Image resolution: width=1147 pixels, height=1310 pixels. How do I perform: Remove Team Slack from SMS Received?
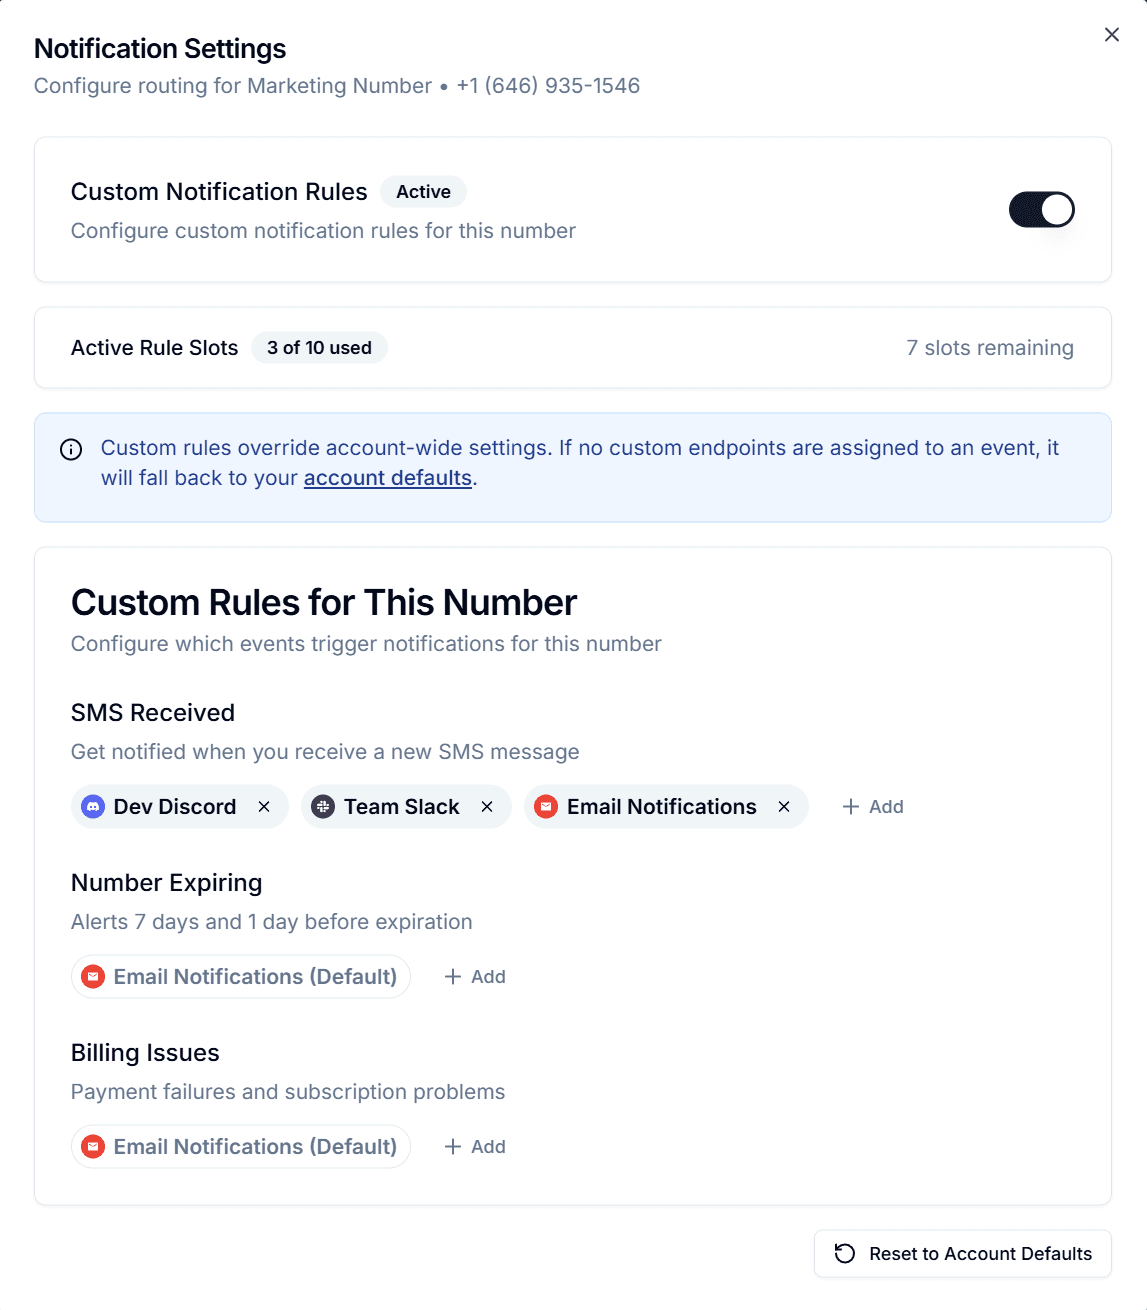pyautogui.click(x=488, y=806)
